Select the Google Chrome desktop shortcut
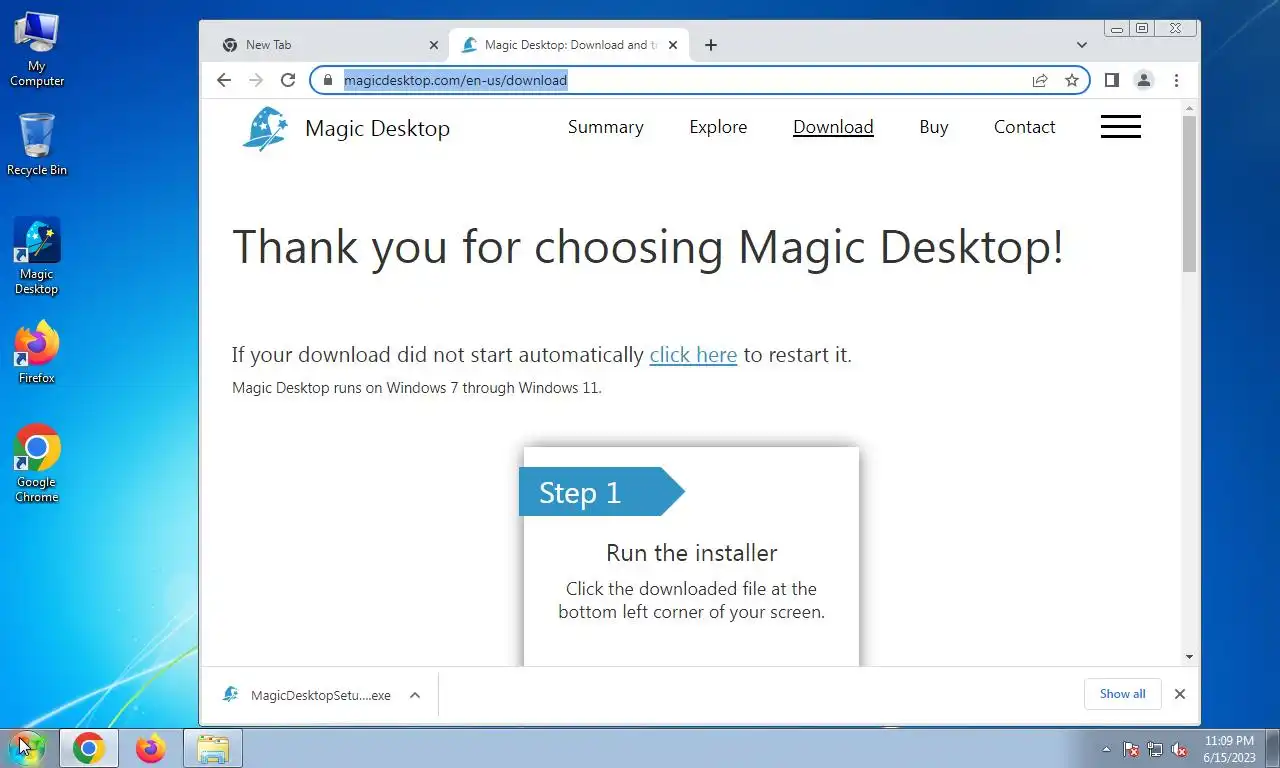Image resolution: width=1280 pixels, height=768 pixels. (x=37, y=464)
